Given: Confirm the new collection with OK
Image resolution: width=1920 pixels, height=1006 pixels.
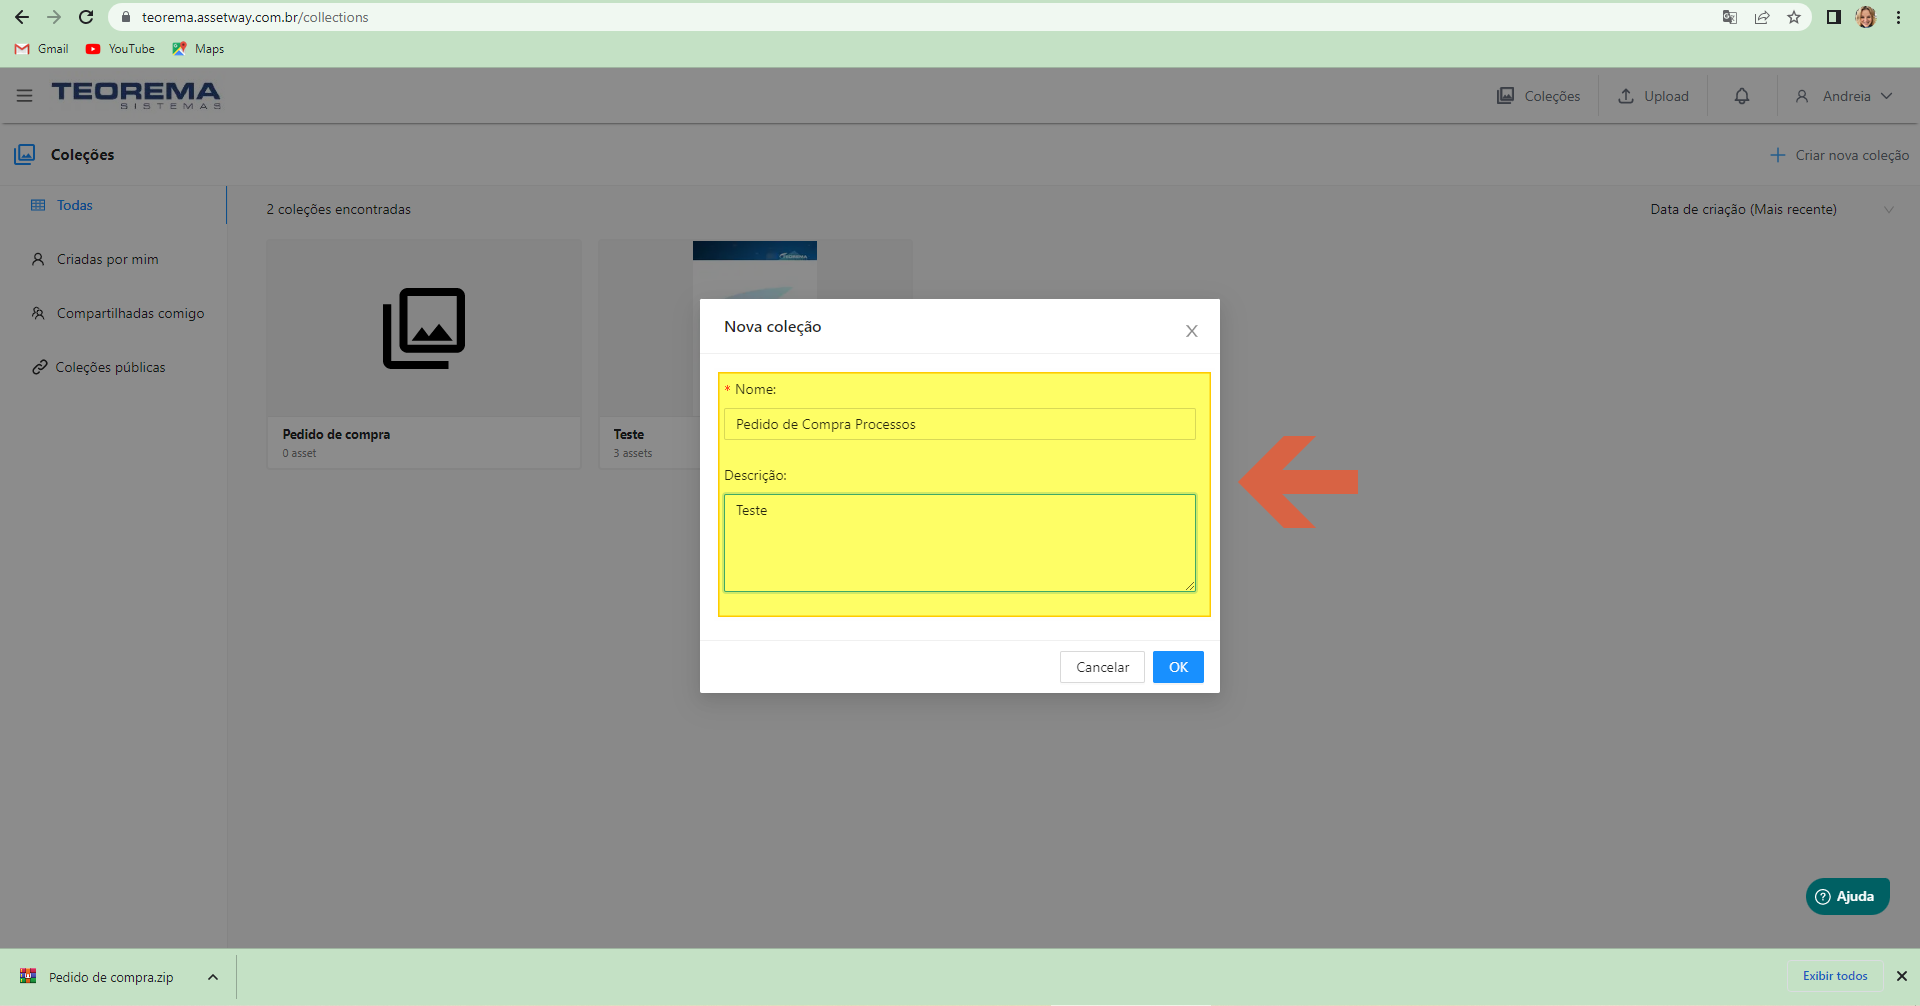Looking at the screenshot, I should (x=1178, y=667).
